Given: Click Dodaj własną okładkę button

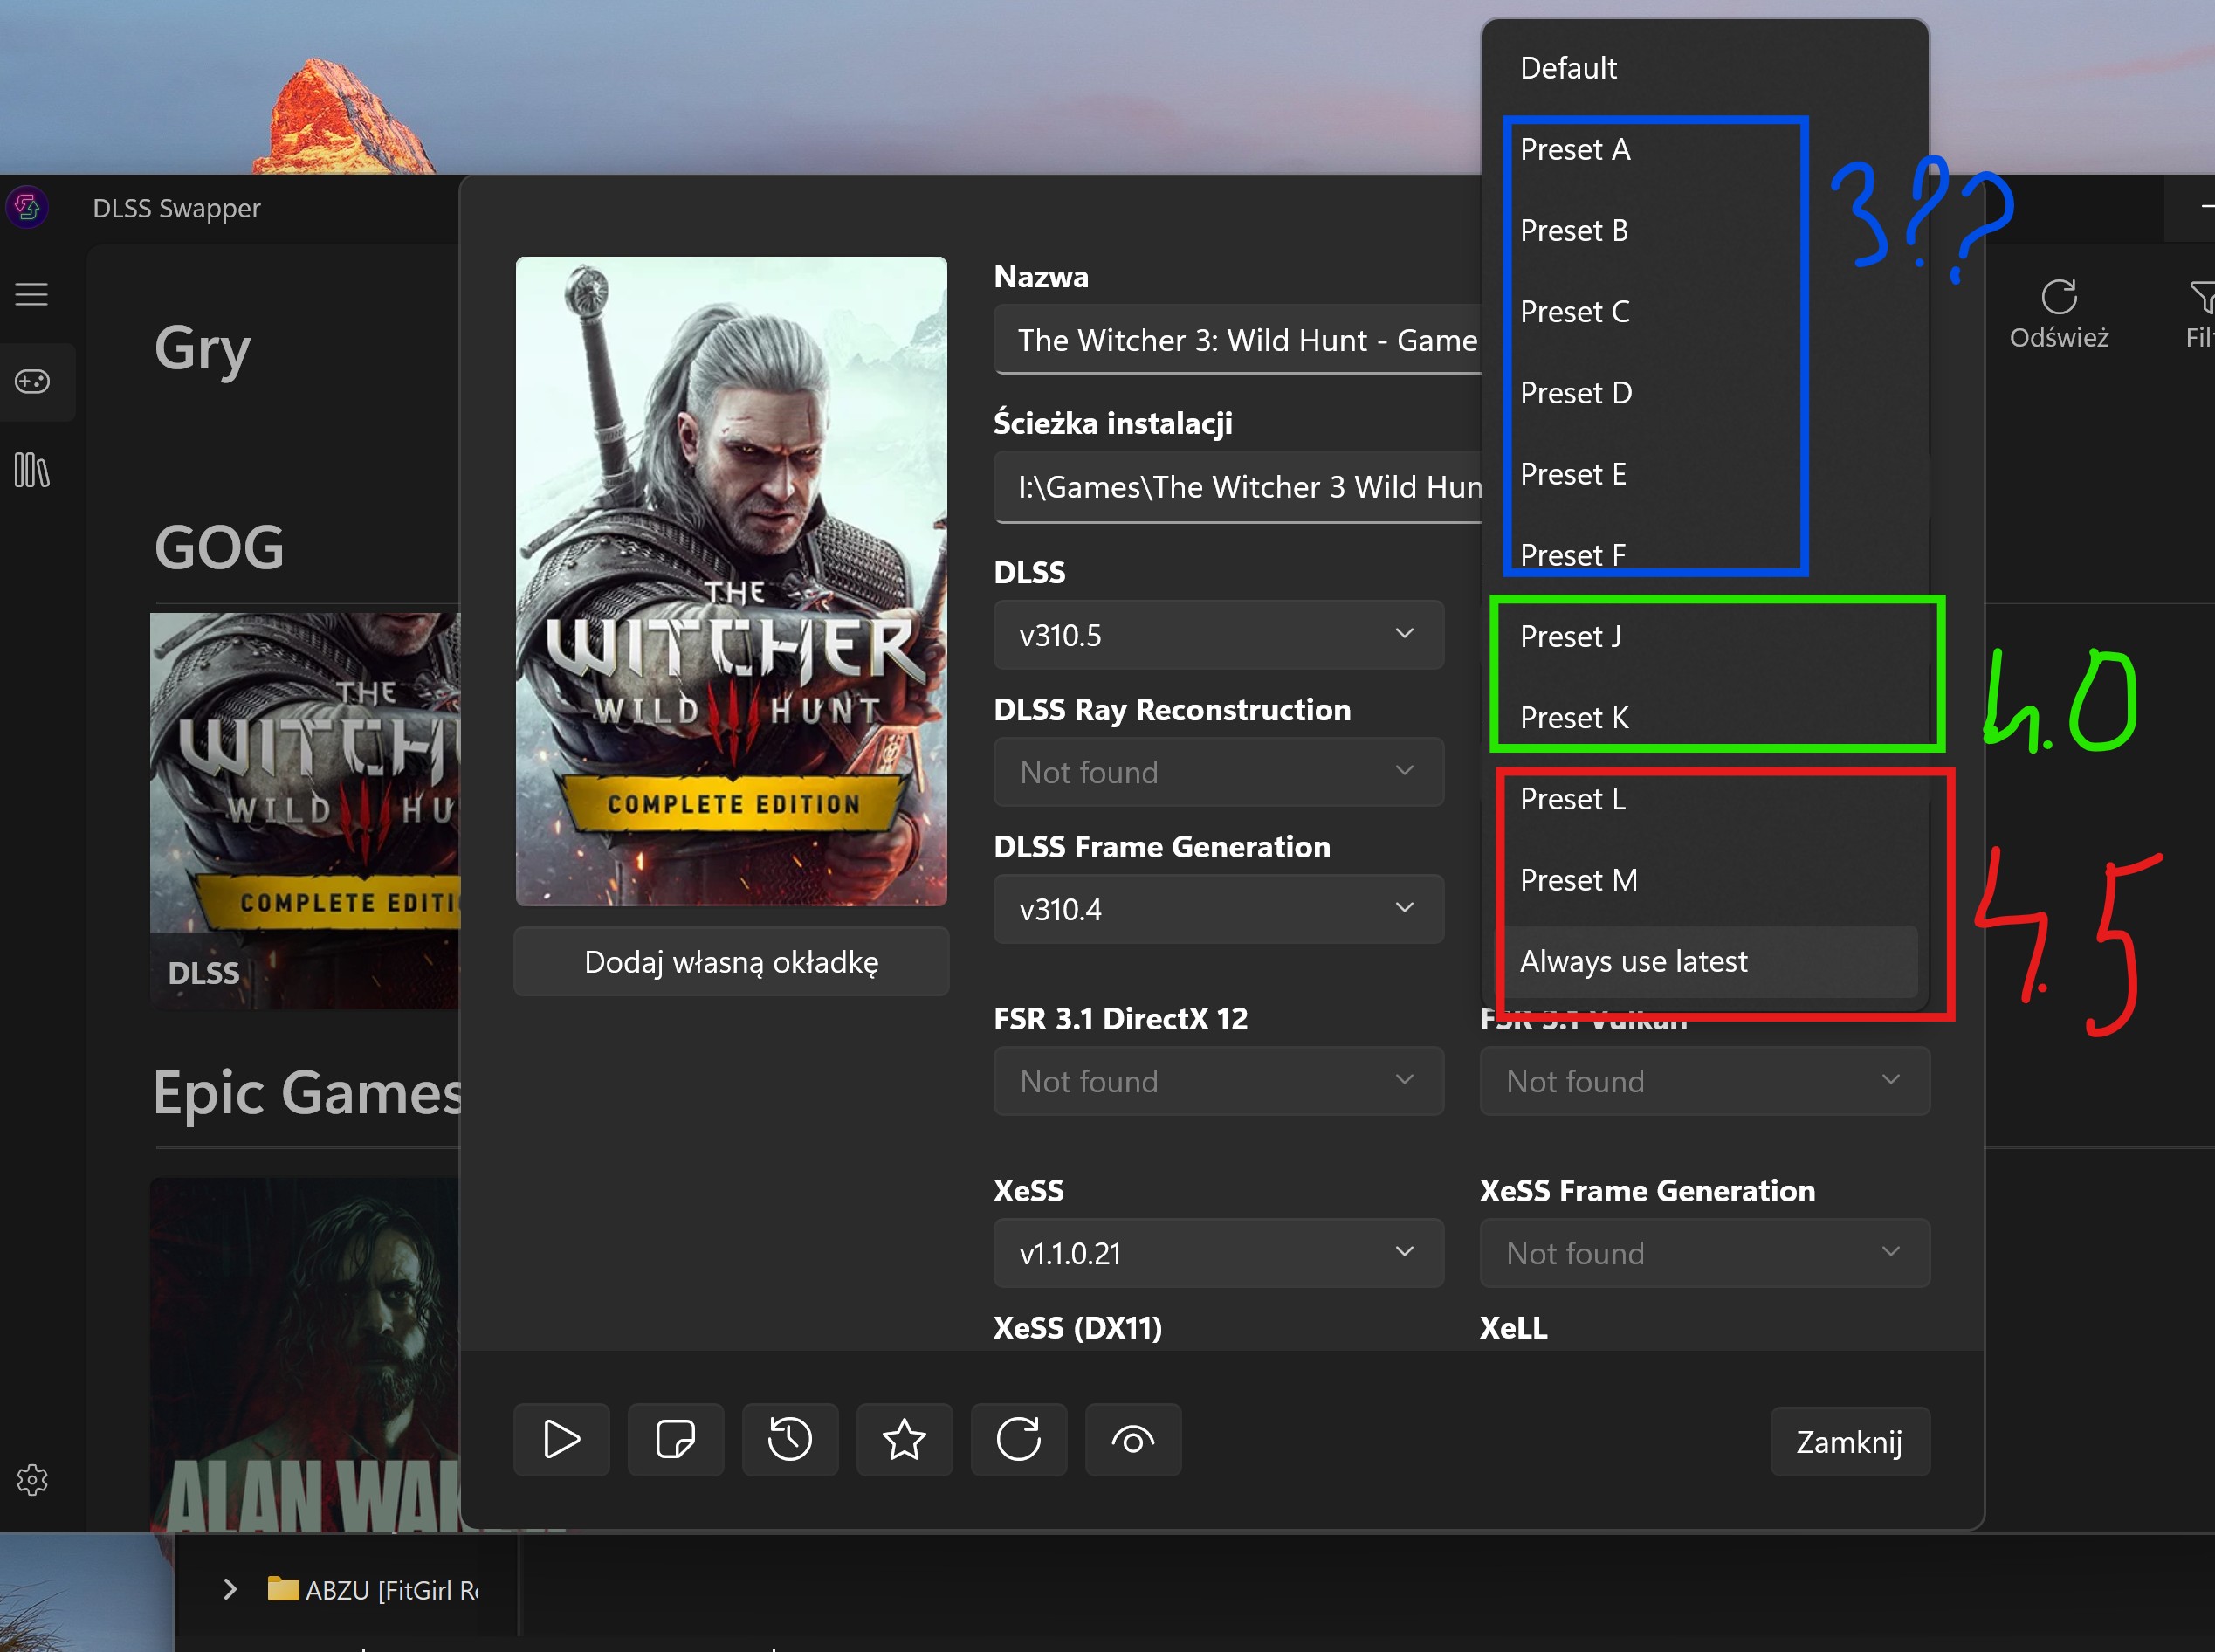Looking at the screenshot, I should pos(731,962).
